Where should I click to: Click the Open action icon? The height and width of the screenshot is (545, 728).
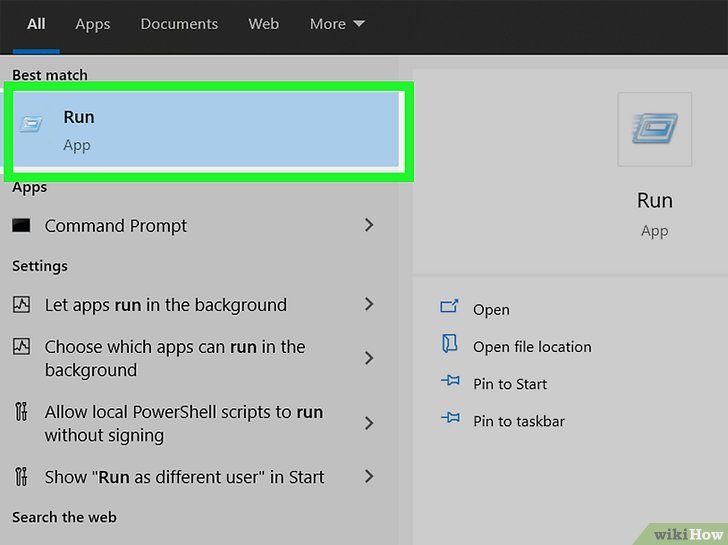tap(449, 308)
